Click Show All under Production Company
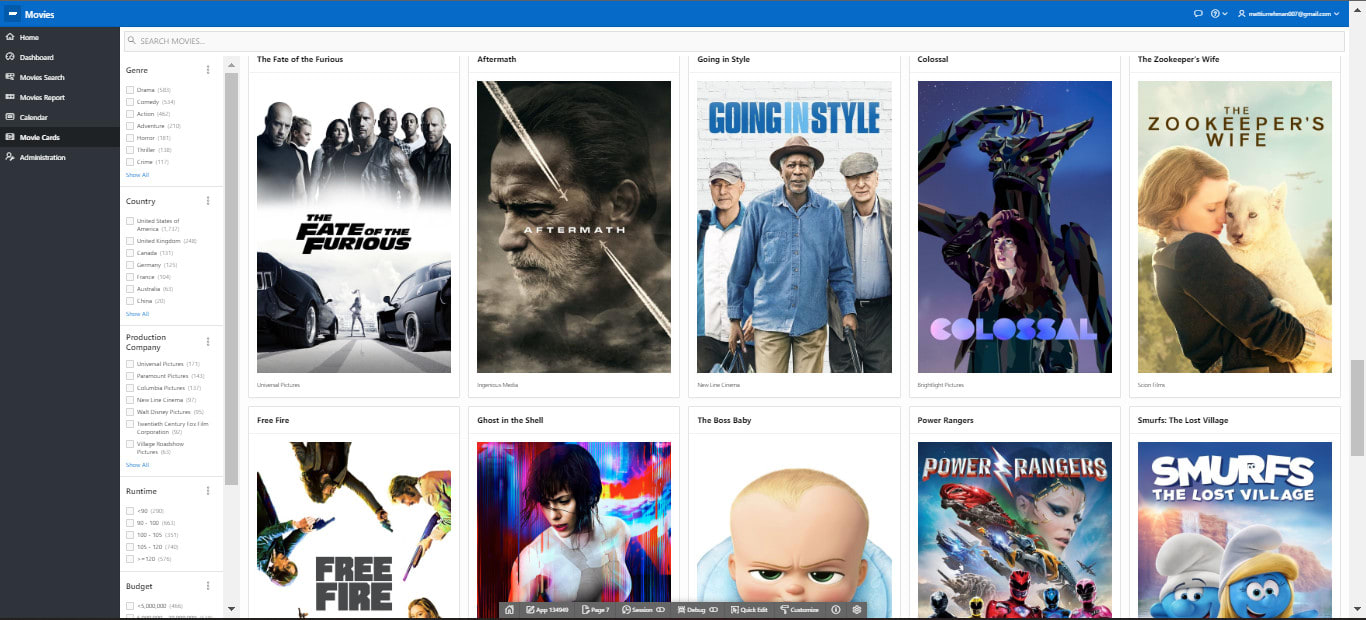The width and height of the screenshot is (1366, 620). pyautogui.click(x=137, y=465)
